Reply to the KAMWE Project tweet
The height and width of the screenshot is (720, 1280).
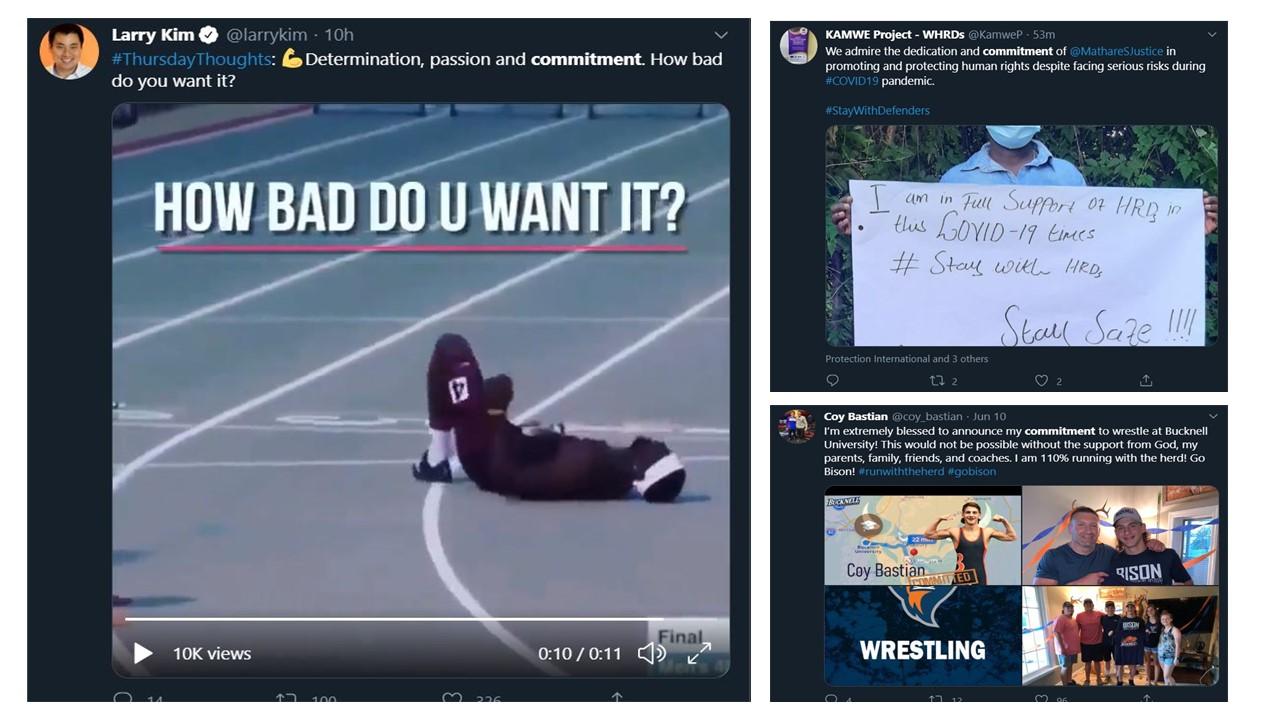pyautogui.click(x=832, y=380)
